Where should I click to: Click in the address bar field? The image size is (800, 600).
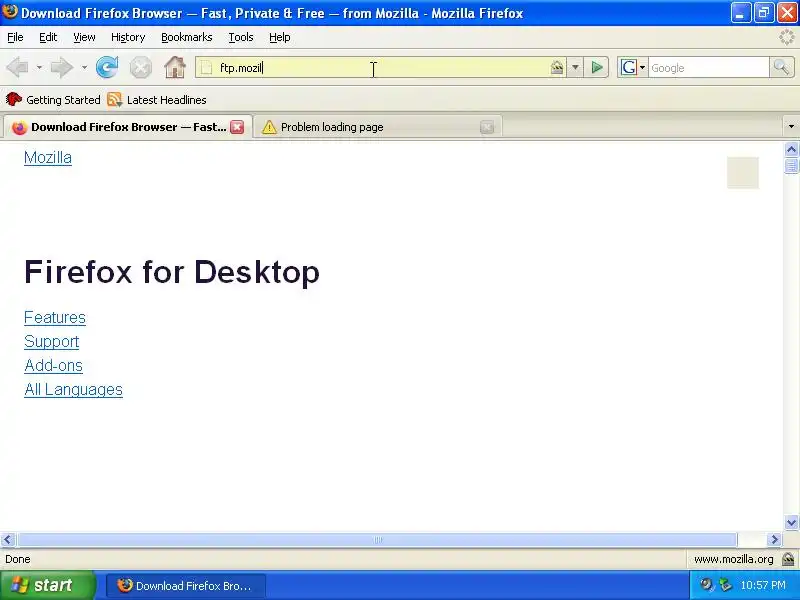pos(380,67)
